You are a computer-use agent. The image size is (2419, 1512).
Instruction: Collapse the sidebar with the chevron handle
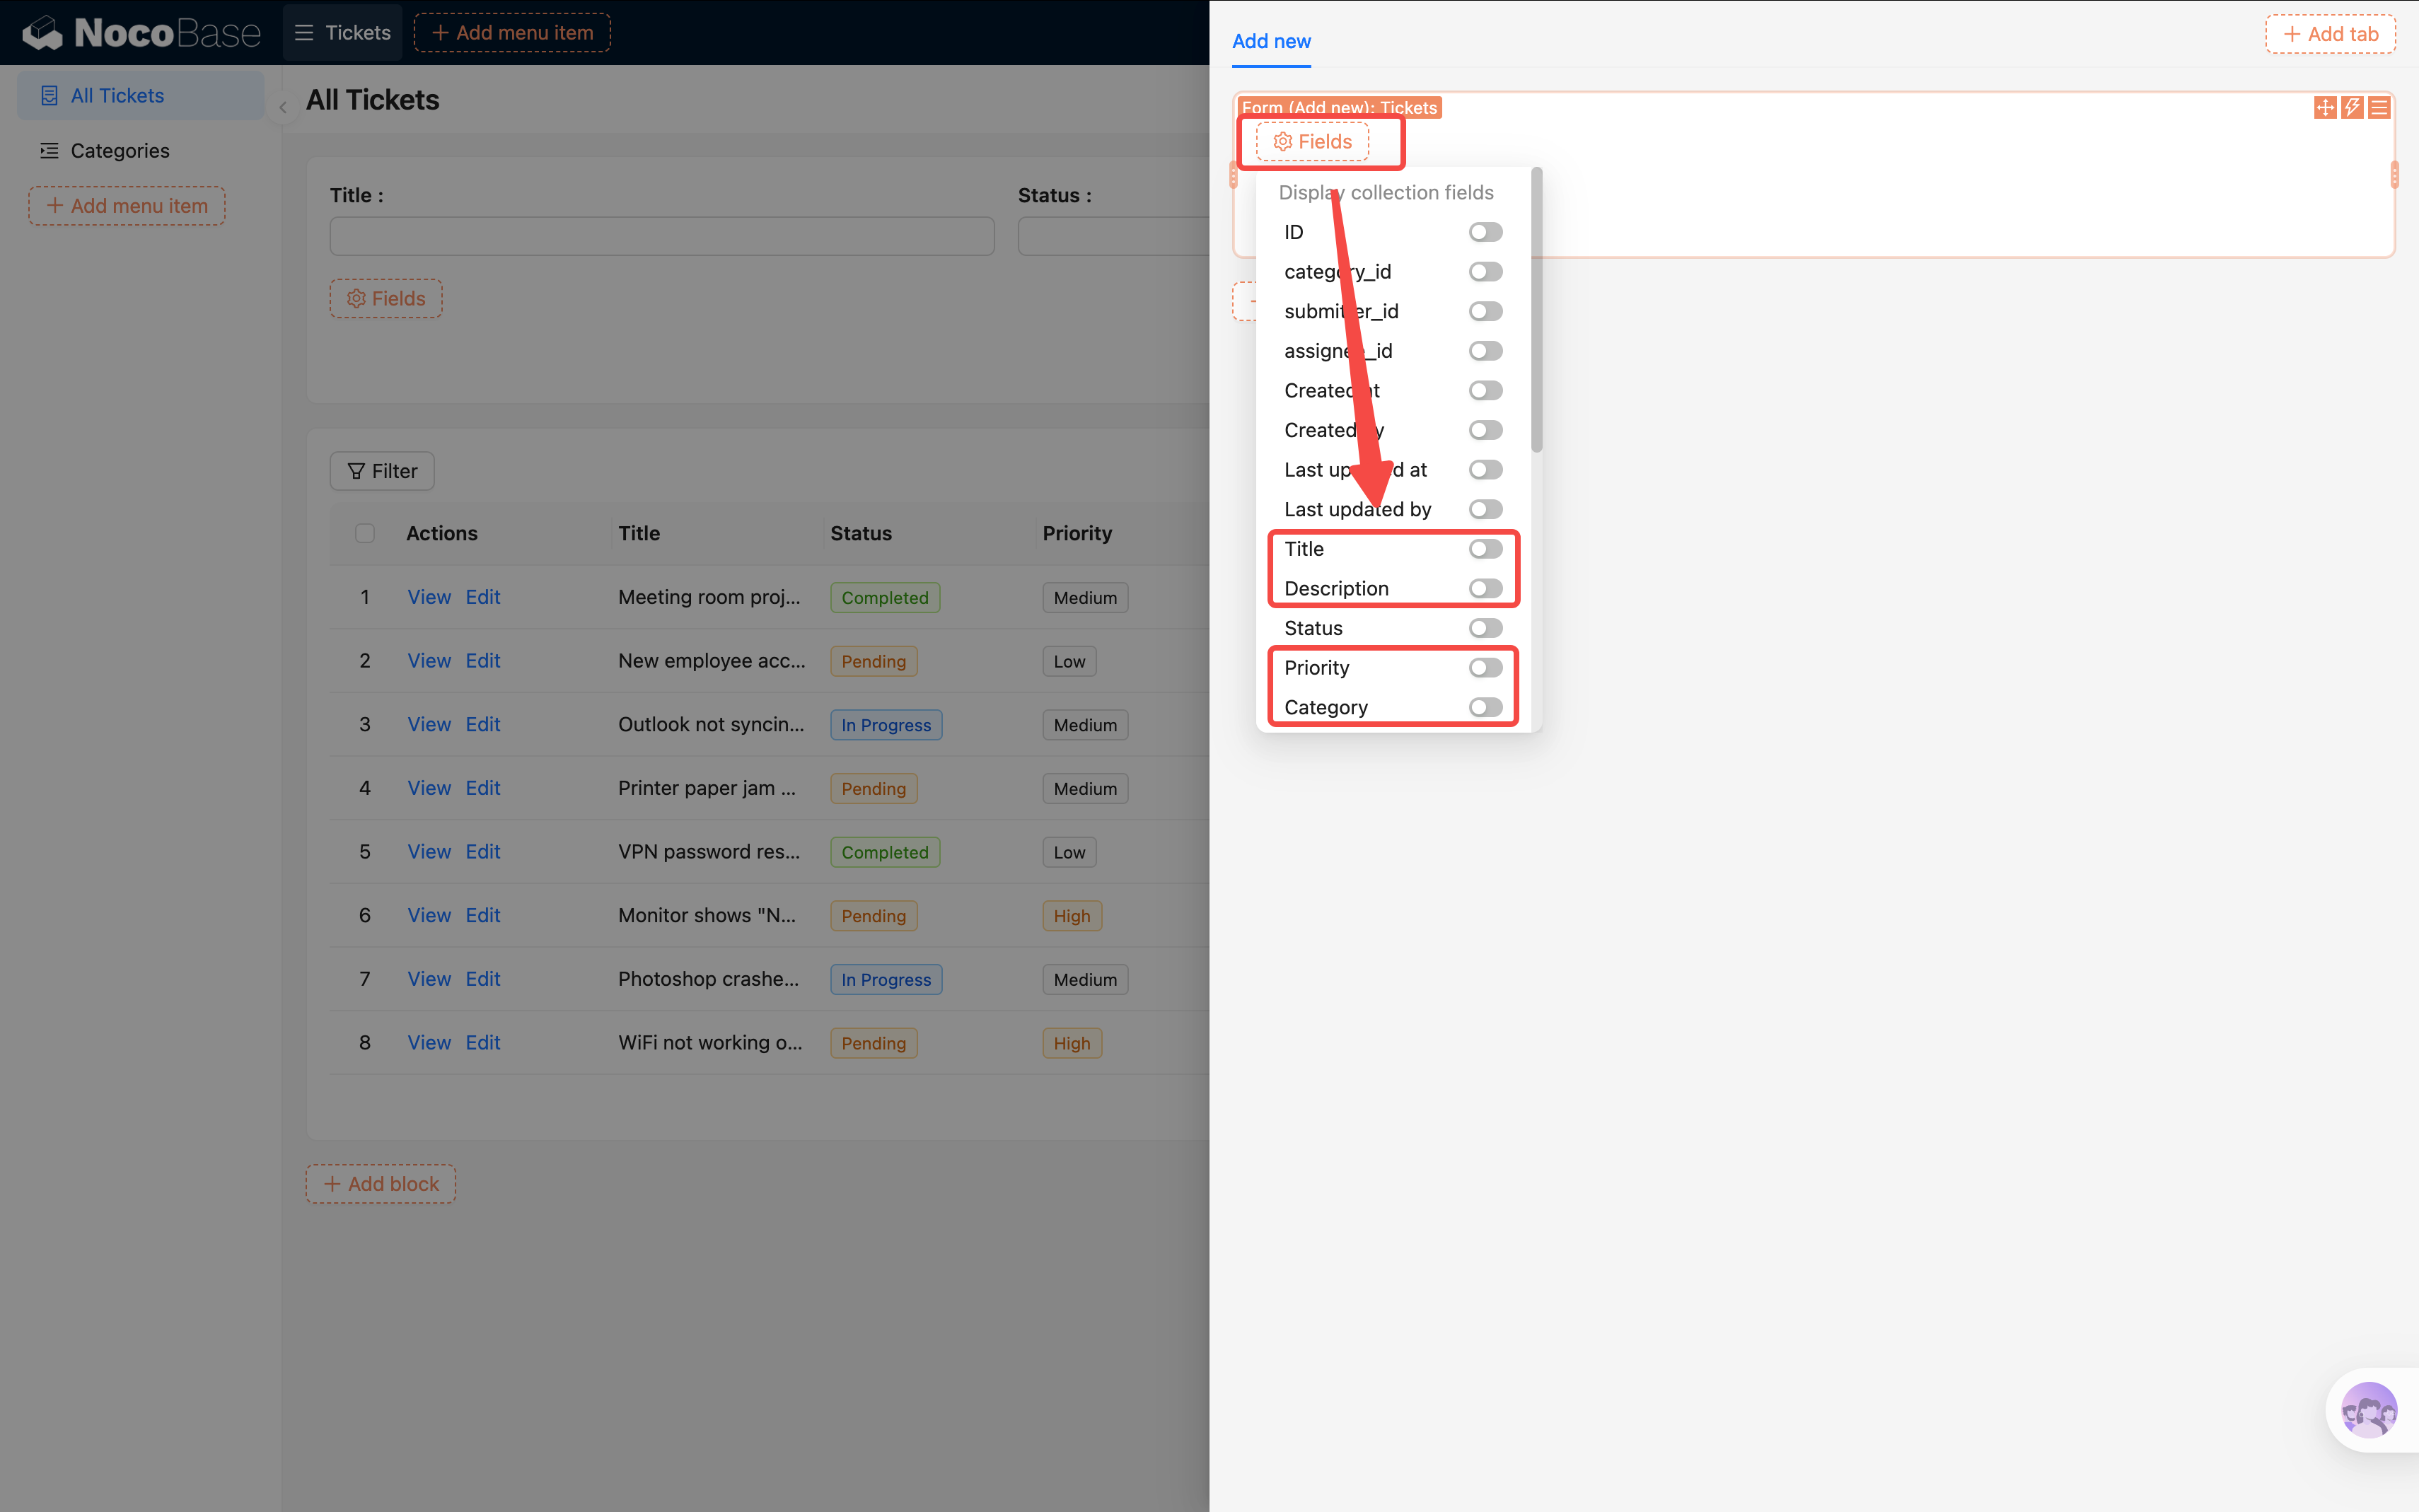(x=283, y=107)
